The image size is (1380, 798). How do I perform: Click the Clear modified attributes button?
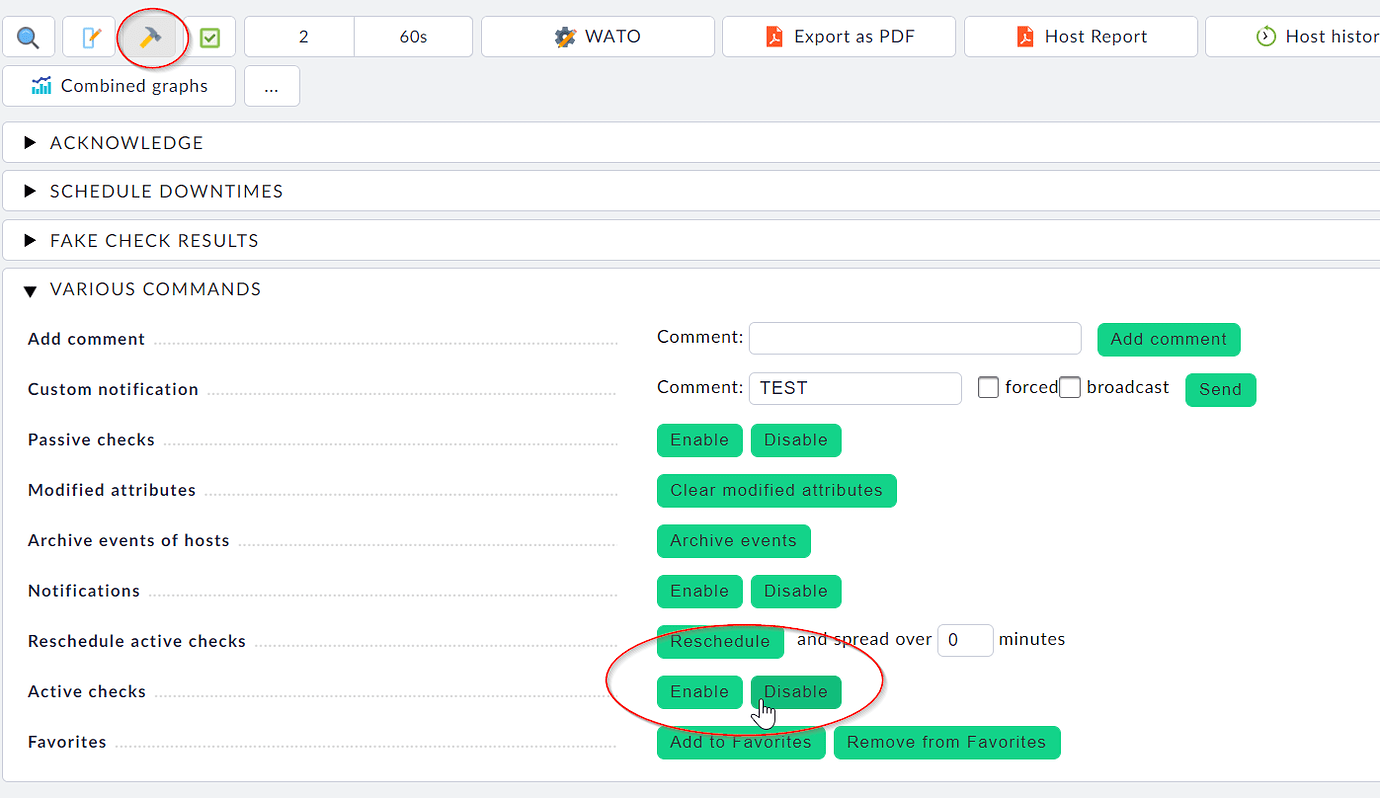coord(776,490)
